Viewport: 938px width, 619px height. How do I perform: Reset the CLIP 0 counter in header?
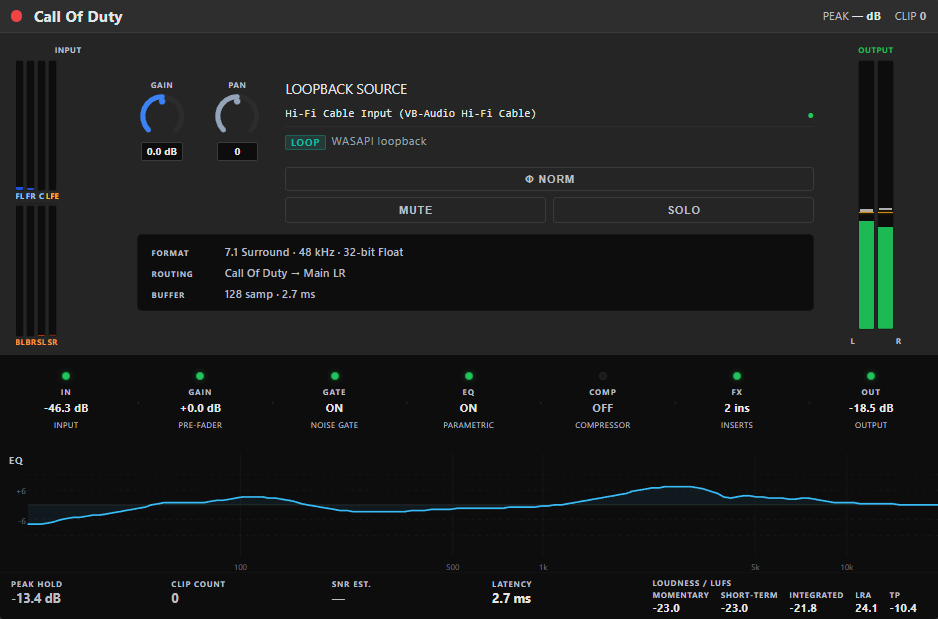coord(910,16)
